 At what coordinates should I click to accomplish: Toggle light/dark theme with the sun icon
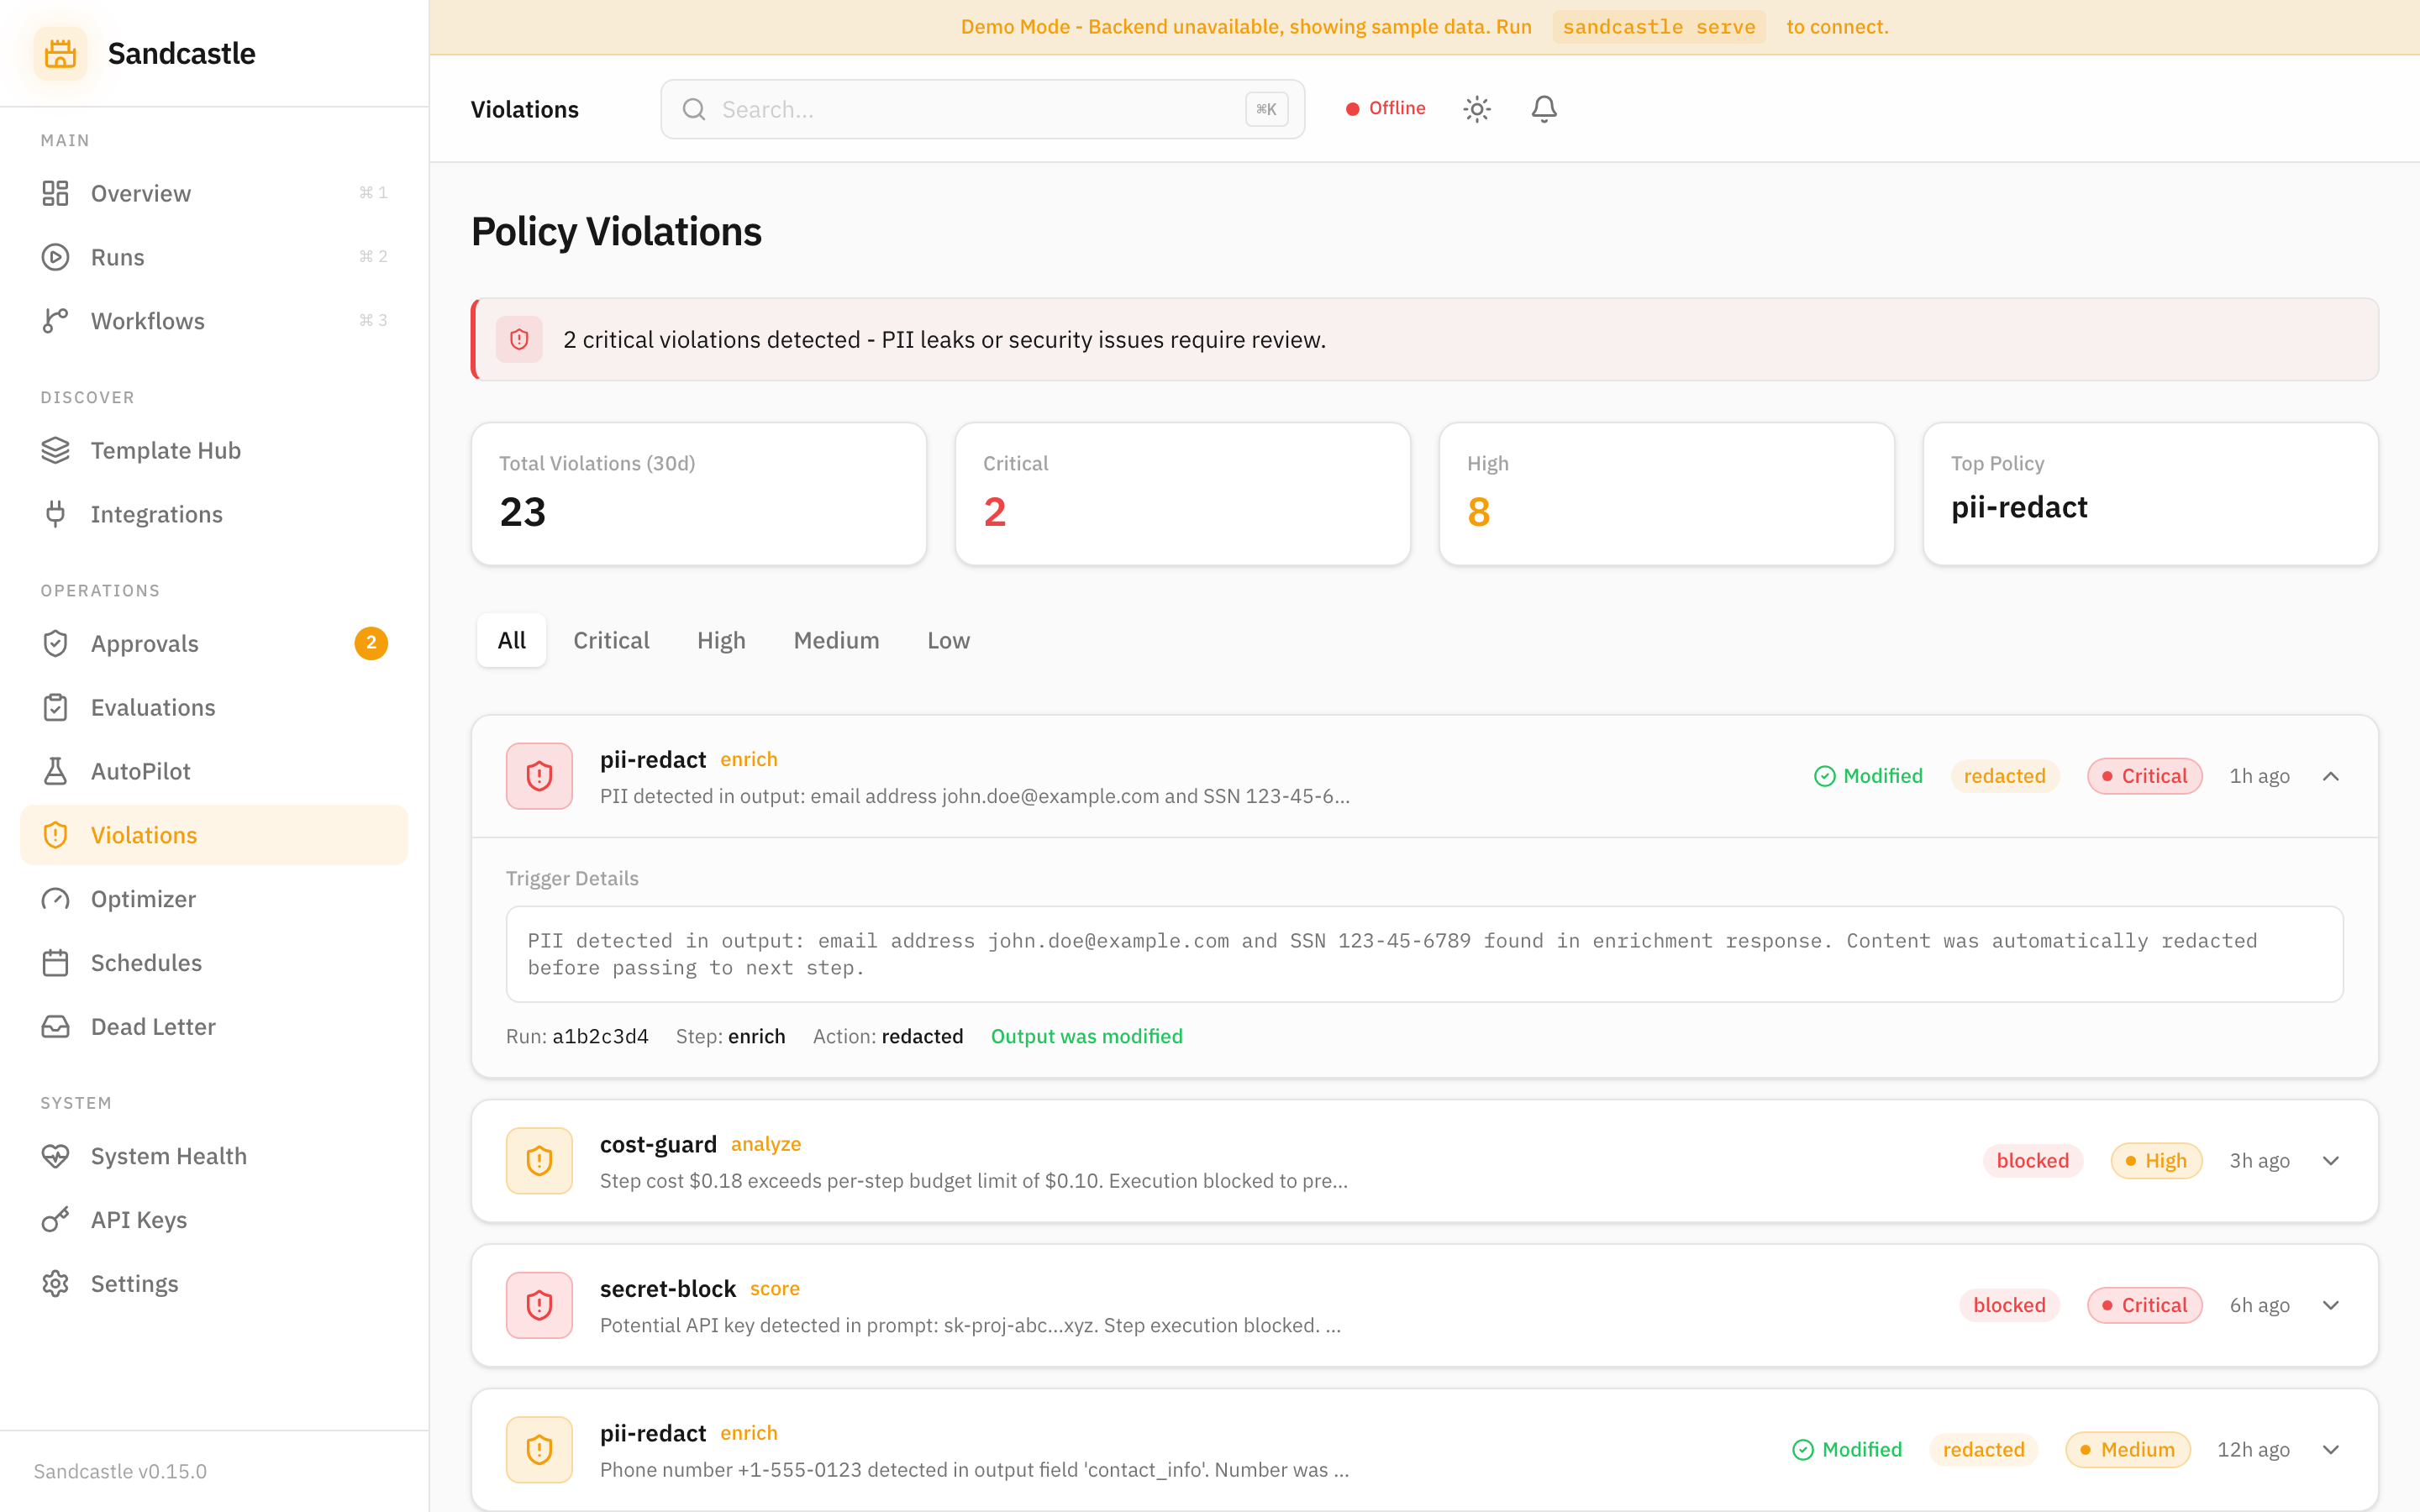coord(1477,108)
